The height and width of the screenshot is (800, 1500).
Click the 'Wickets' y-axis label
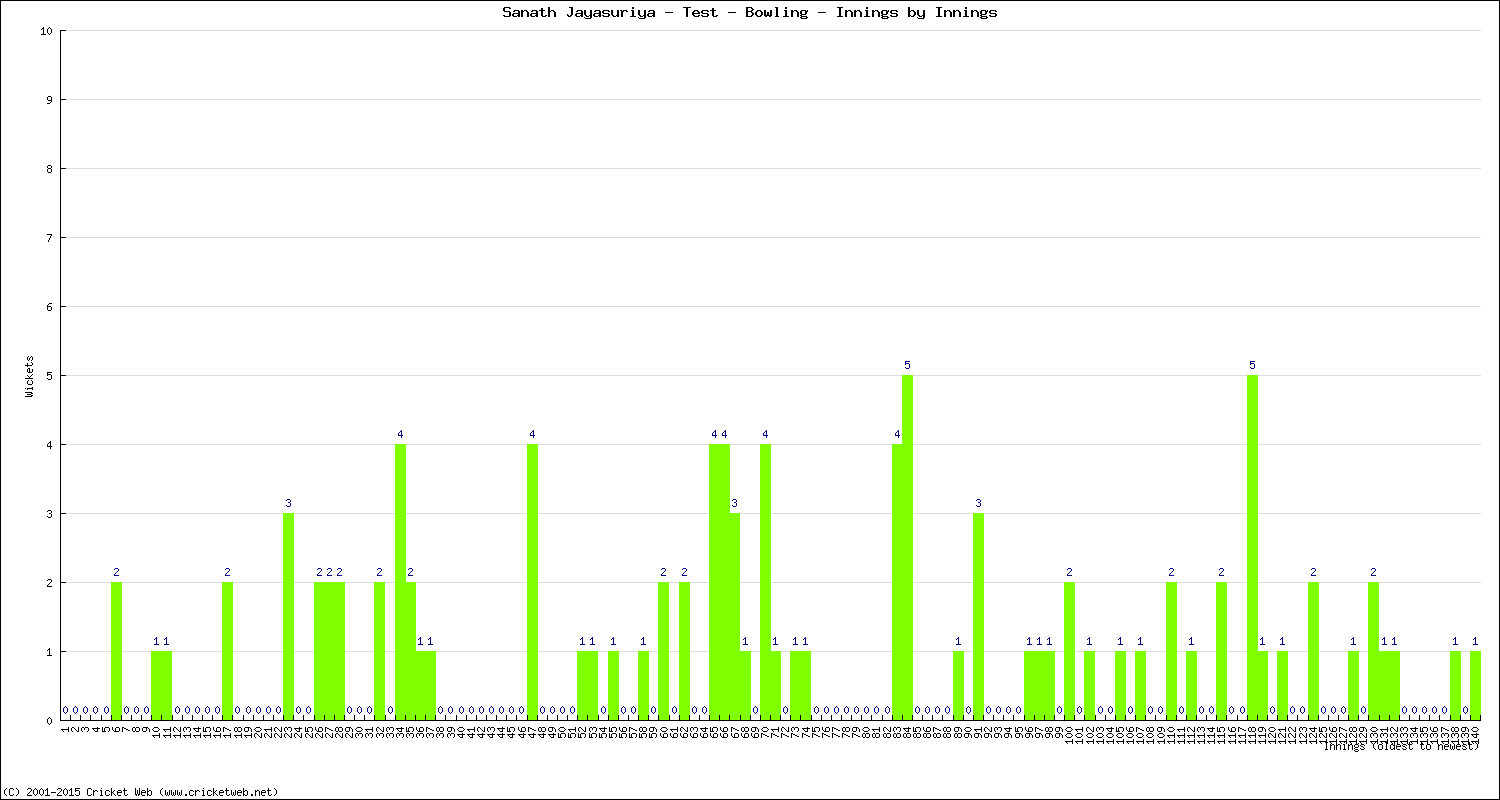[x=30, y=376]
